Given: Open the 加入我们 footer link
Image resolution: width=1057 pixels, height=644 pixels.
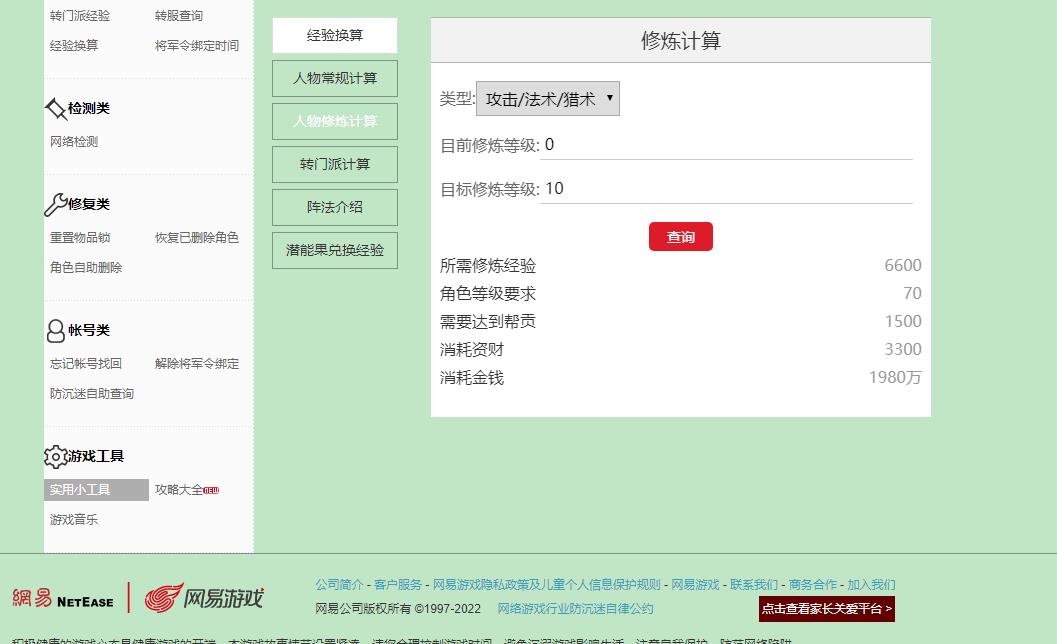Looking at the screenshot, I should point(872,585).
